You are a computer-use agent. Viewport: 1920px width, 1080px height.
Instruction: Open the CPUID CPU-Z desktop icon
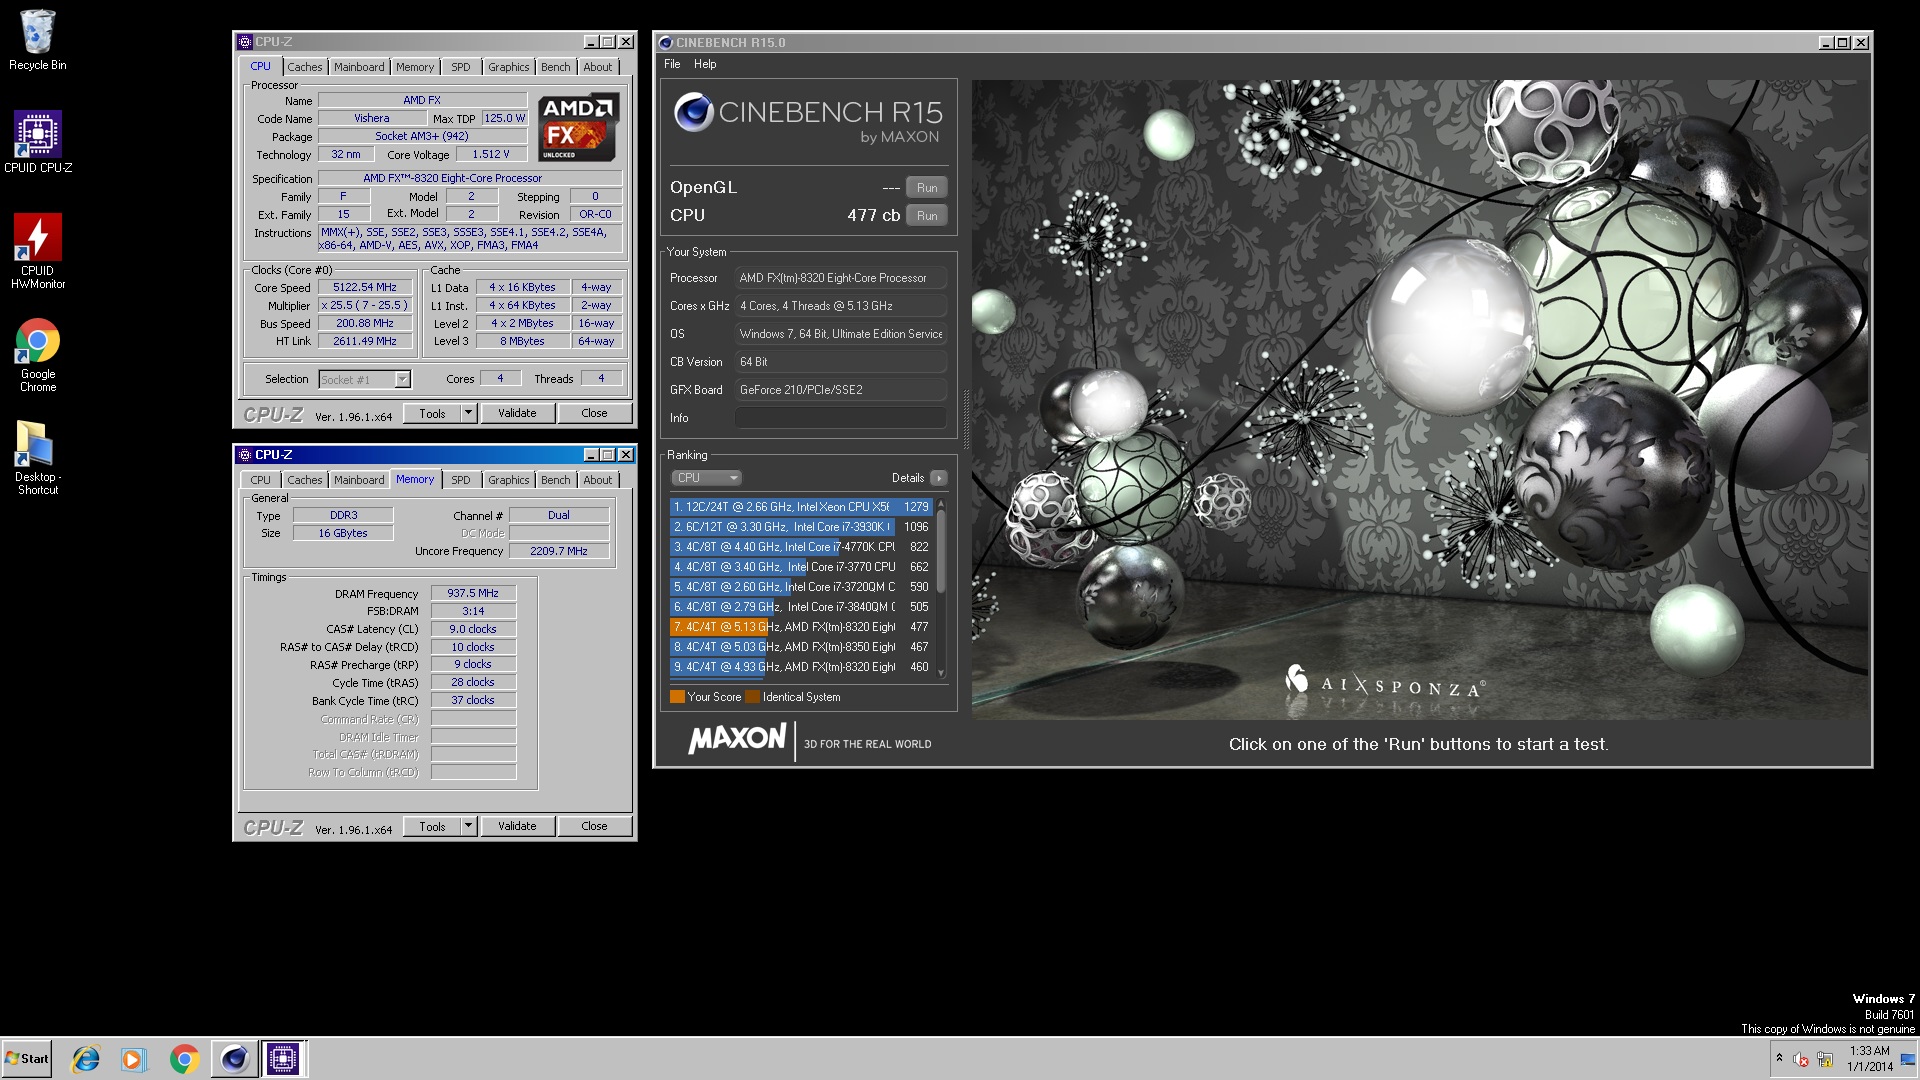pyautogui.click(x=38, y=142)
